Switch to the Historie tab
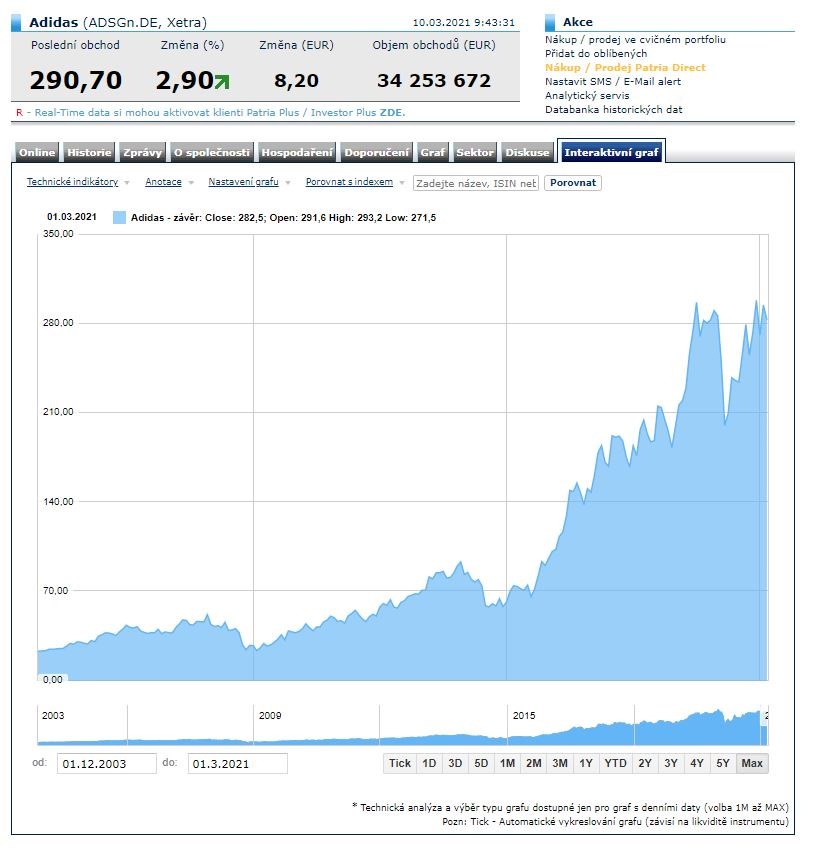Viewport: 830px width, 848px height. (x=89, y=153)
